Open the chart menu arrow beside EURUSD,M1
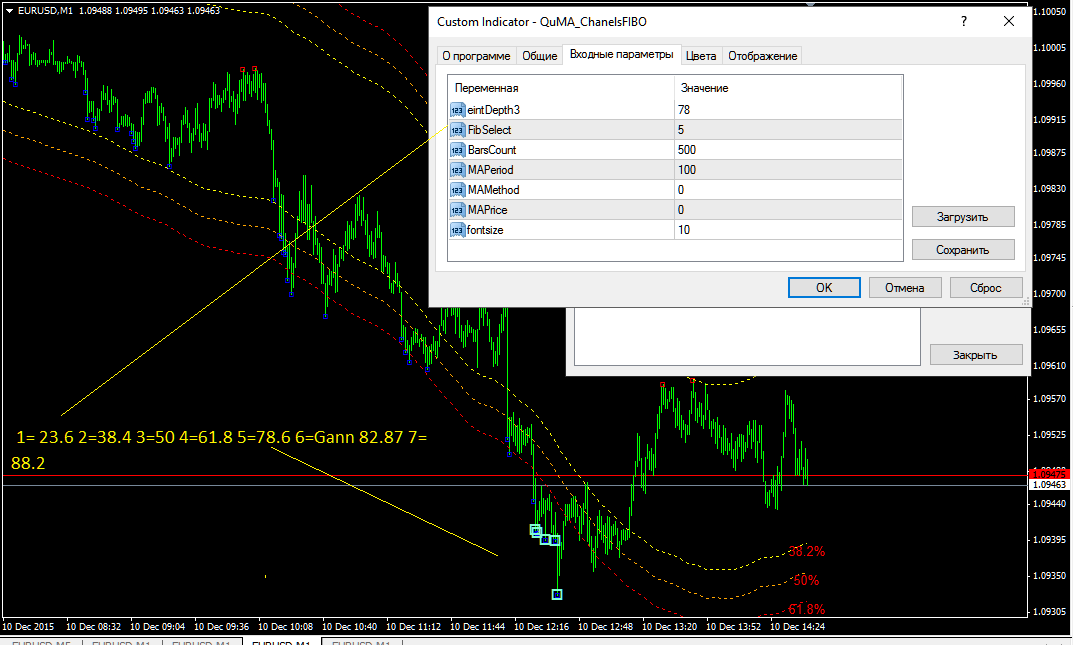This screenshot has height=645, width=1073. pyautogui.click(x=9, y=10)
